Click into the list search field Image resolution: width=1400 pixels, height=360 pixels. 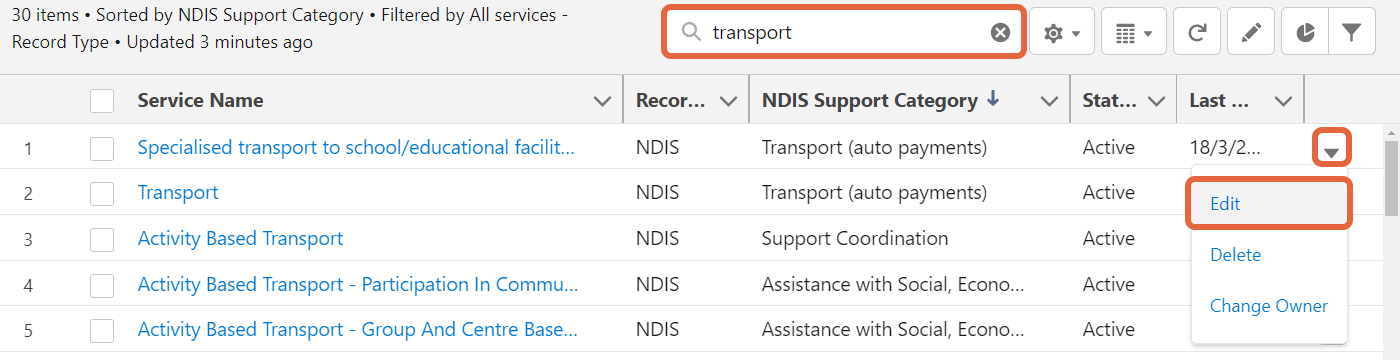coord(845,33)
